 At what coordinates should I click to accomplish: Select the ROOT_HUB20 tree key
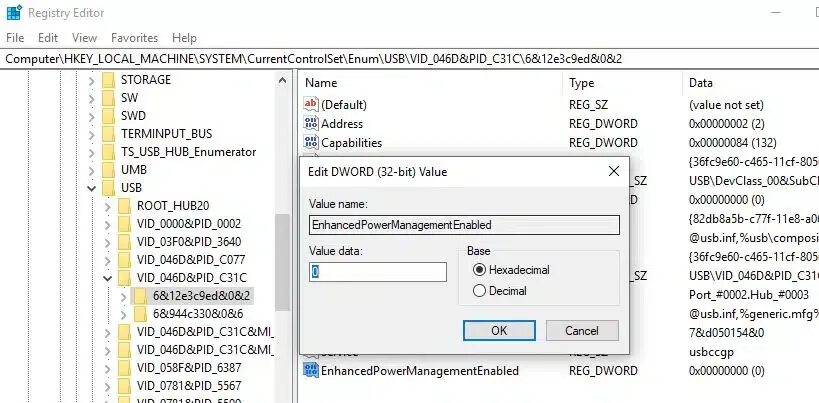pyautogui.click(x=173, y=206)
